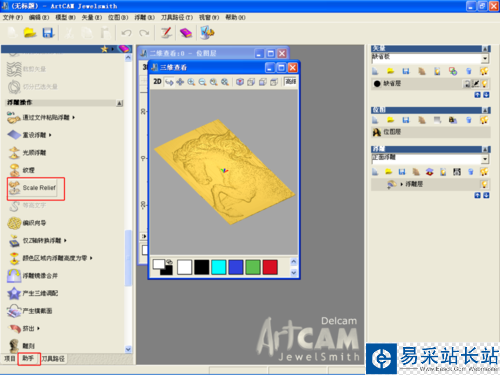Collapse the 浮雕操作 section in the assistant
The height and width of the screenshot is (375, 500).
point(120,103)
